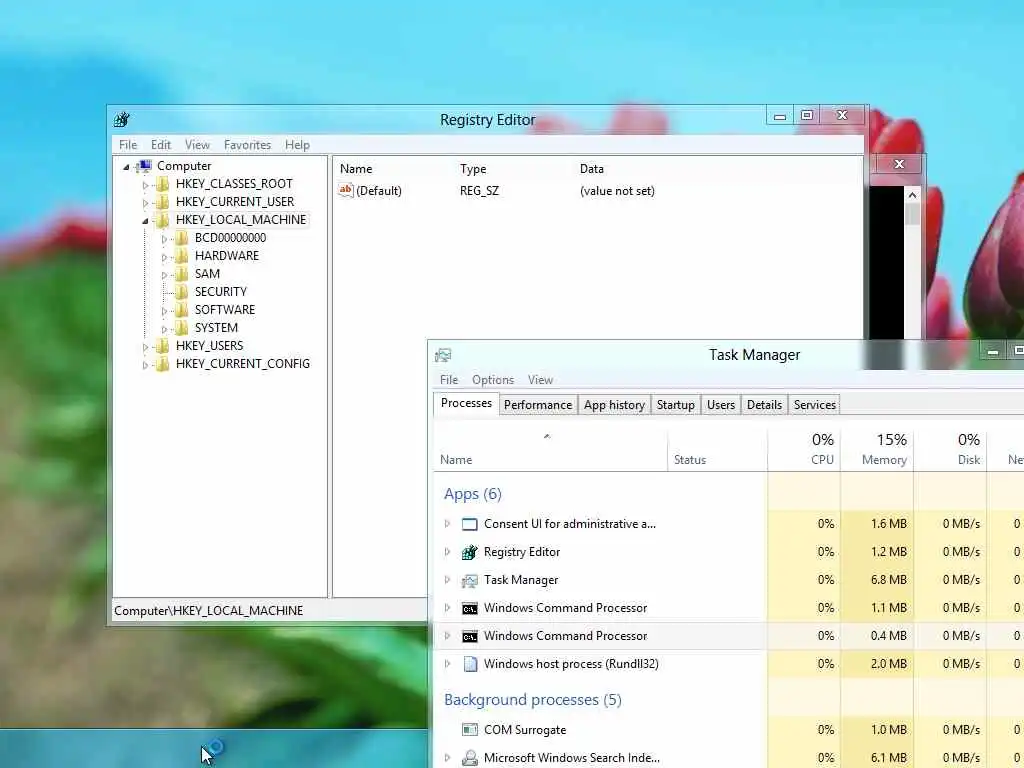This screenshot has height=768, width=1024.
Task: Click the Task Manager title bar icon
Action: (443, 355)
